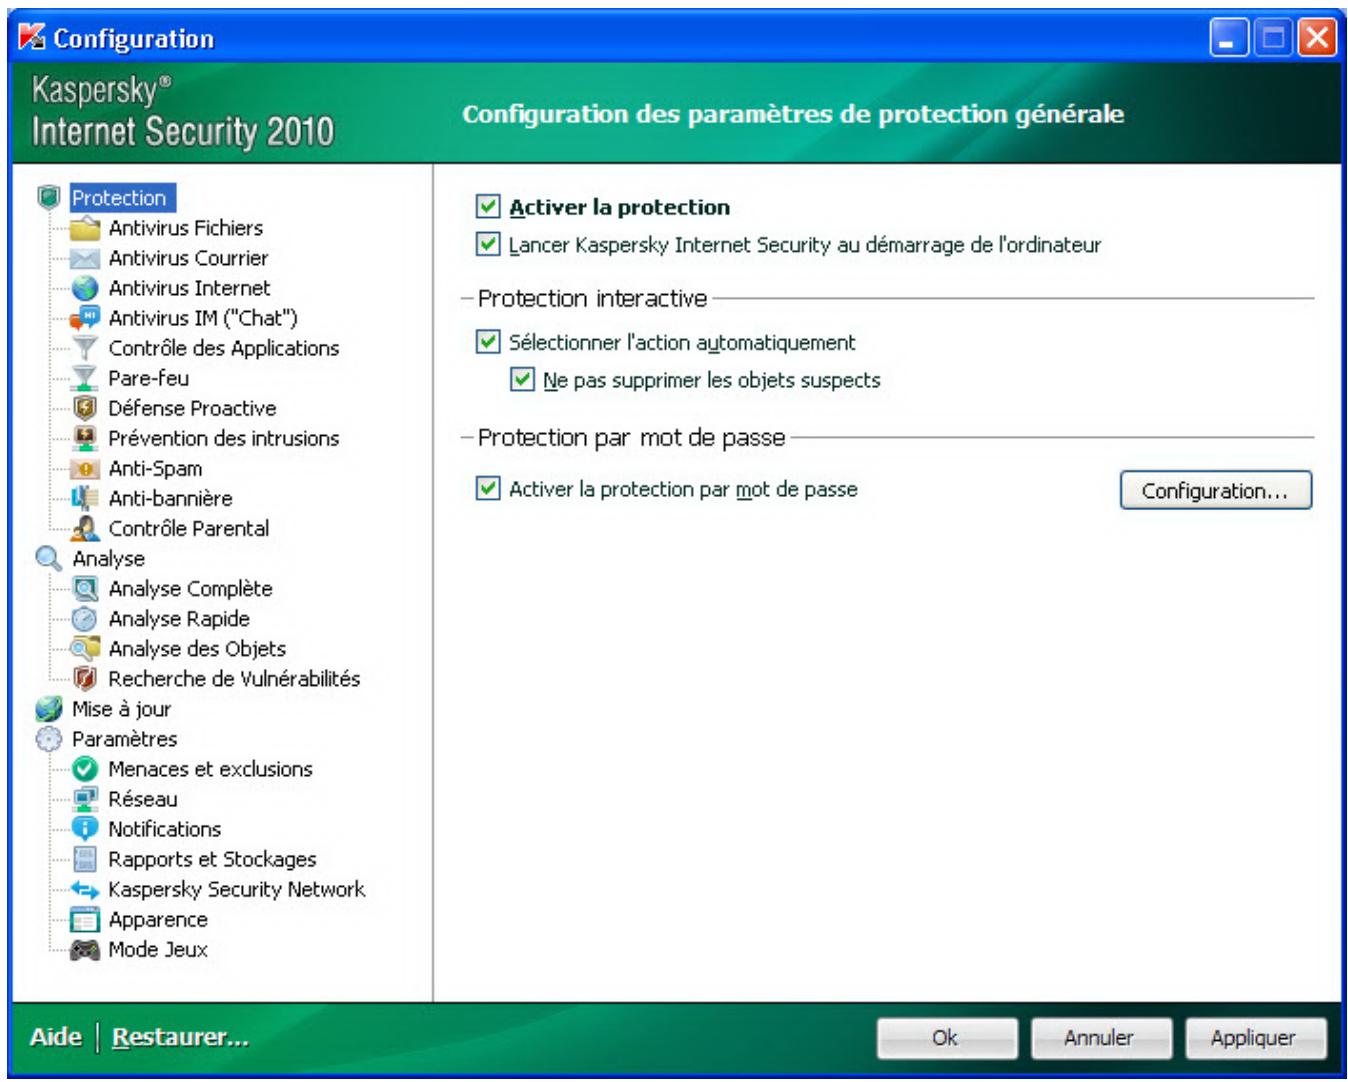Toggle Lancer Kaspersky au démarrage checkbox

(x=488, y=244)
